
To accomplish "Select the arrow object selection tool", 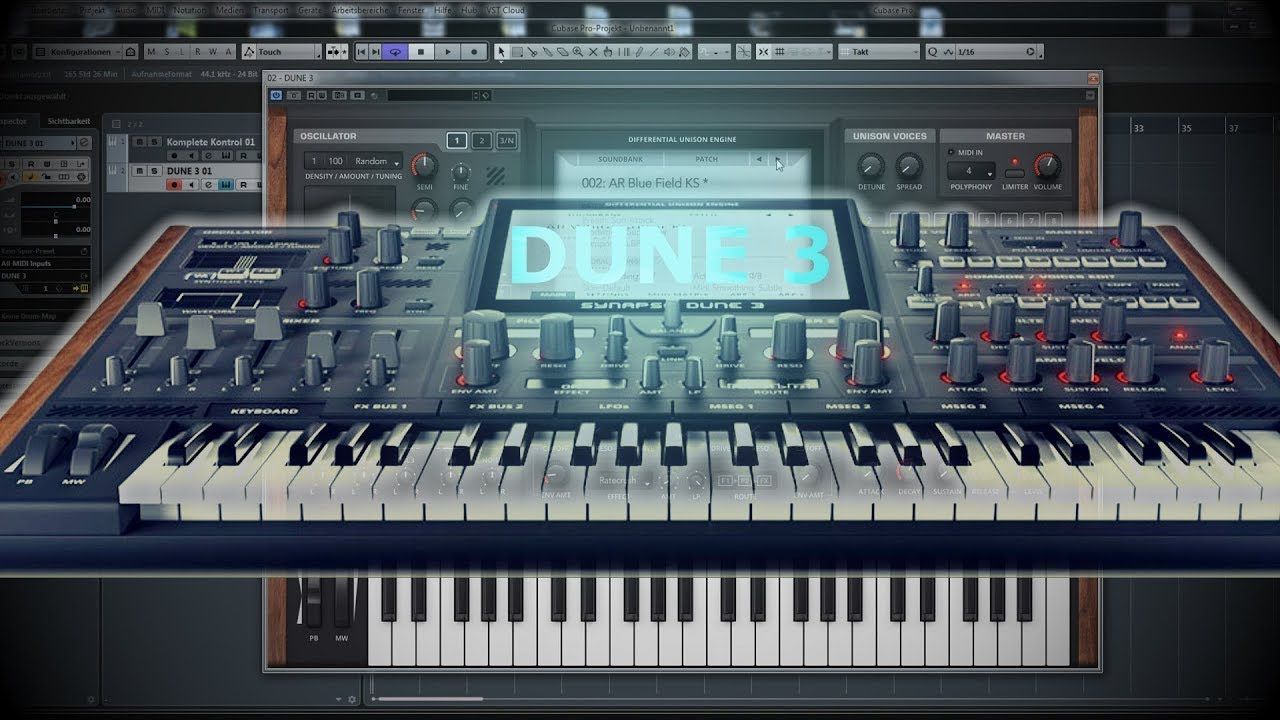I will (501, 51).
